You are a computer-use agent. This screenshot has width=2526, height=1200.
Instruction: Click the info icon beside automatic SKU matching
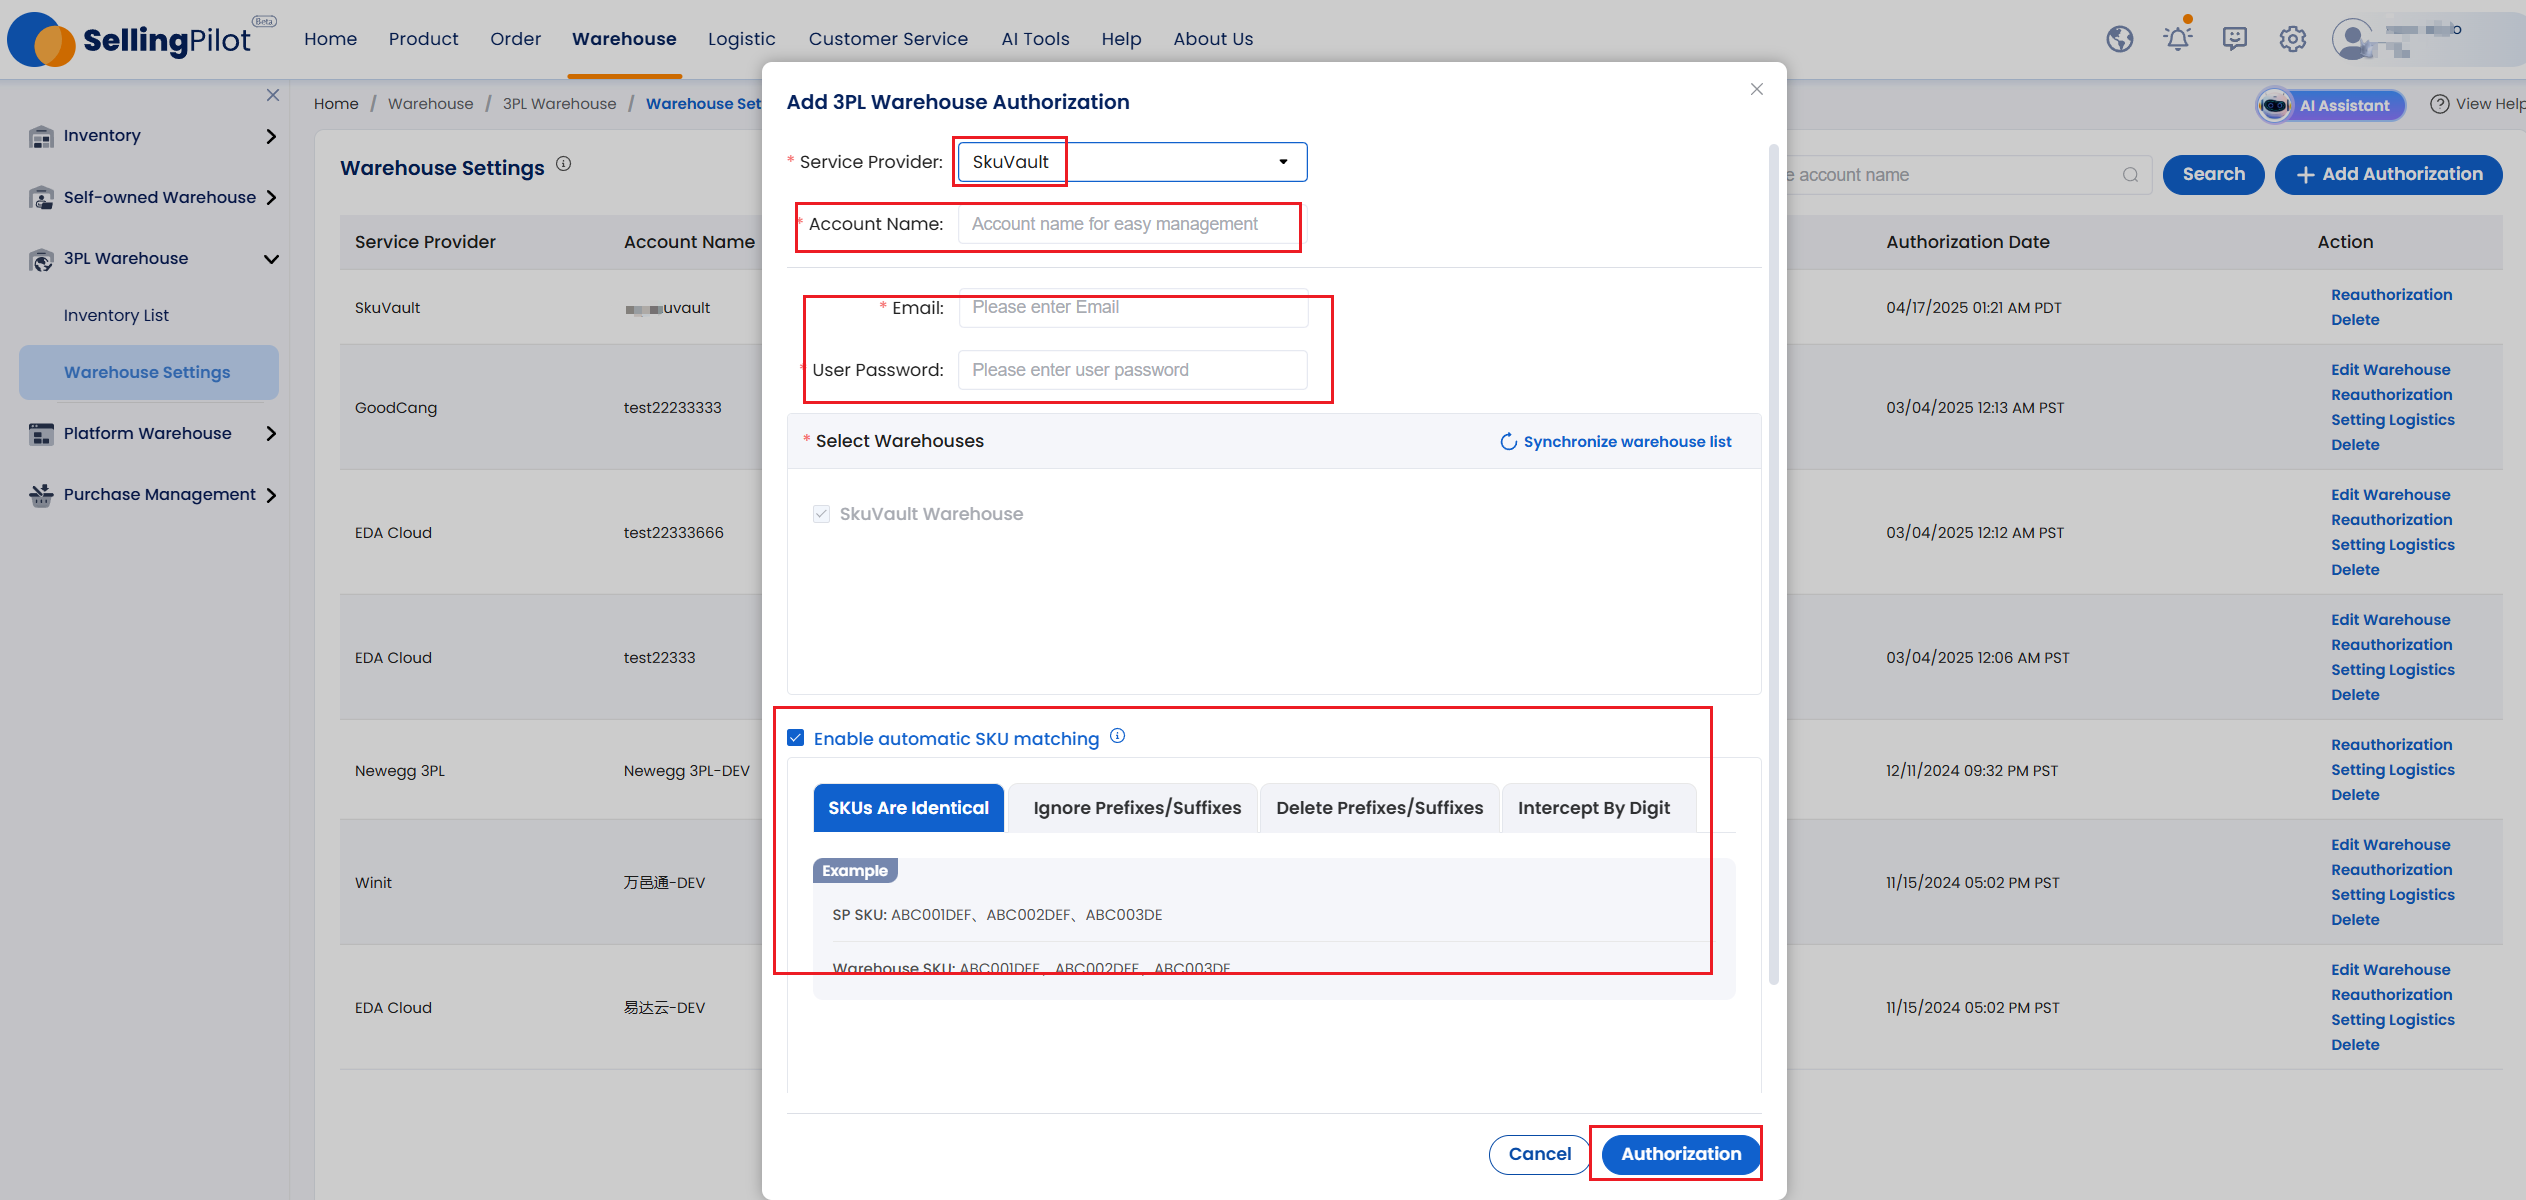click(x=1117, y=736)
